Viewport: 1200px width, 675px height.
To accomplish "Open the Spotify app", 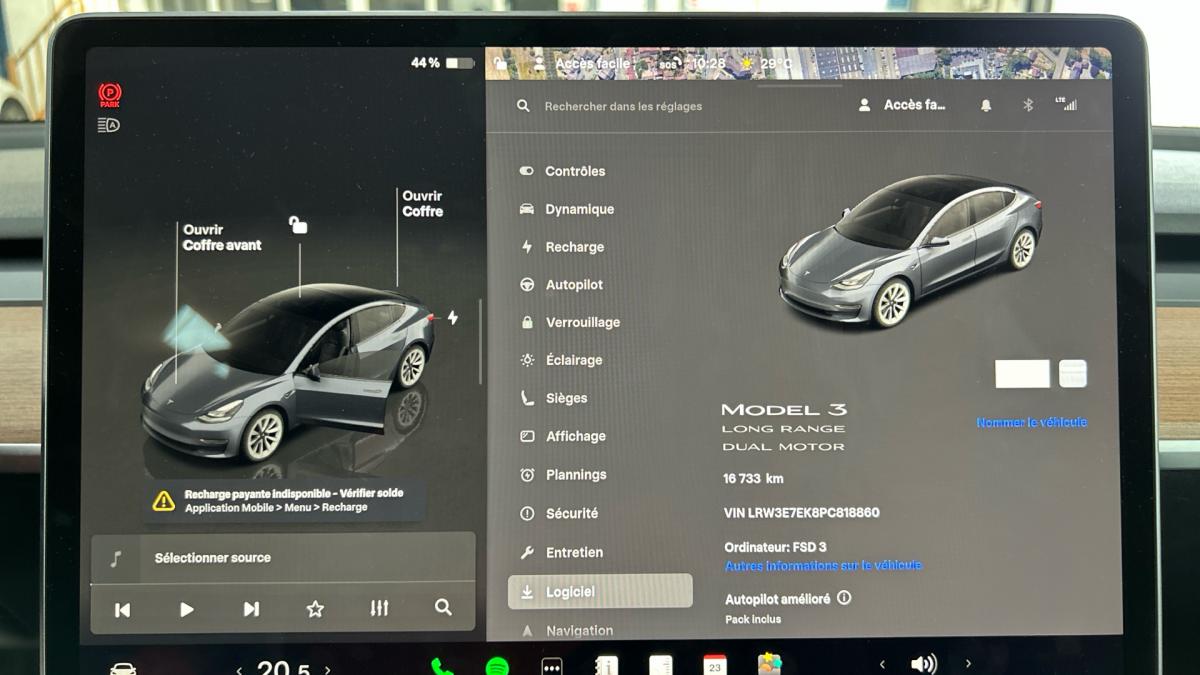I will [497, 666].
